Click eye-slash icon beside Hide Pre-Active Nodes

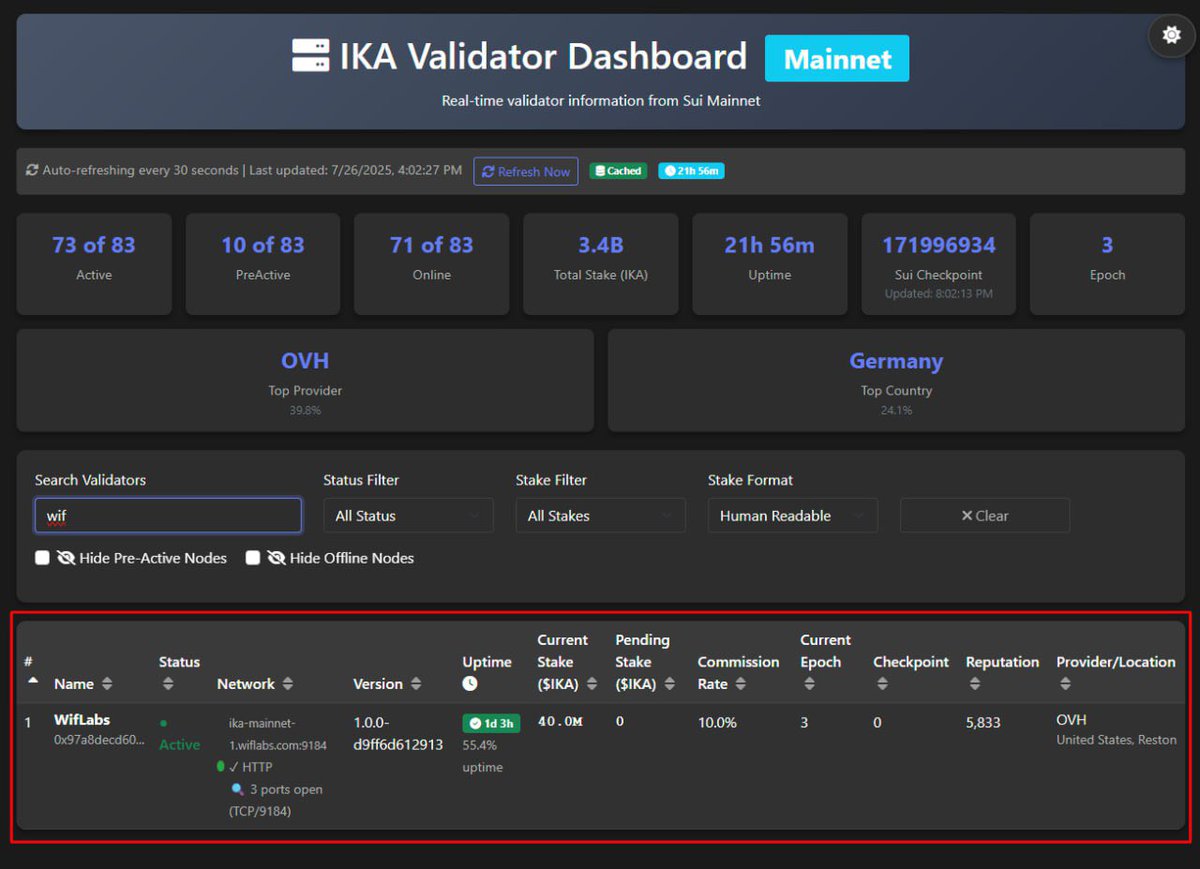(66, 558)
